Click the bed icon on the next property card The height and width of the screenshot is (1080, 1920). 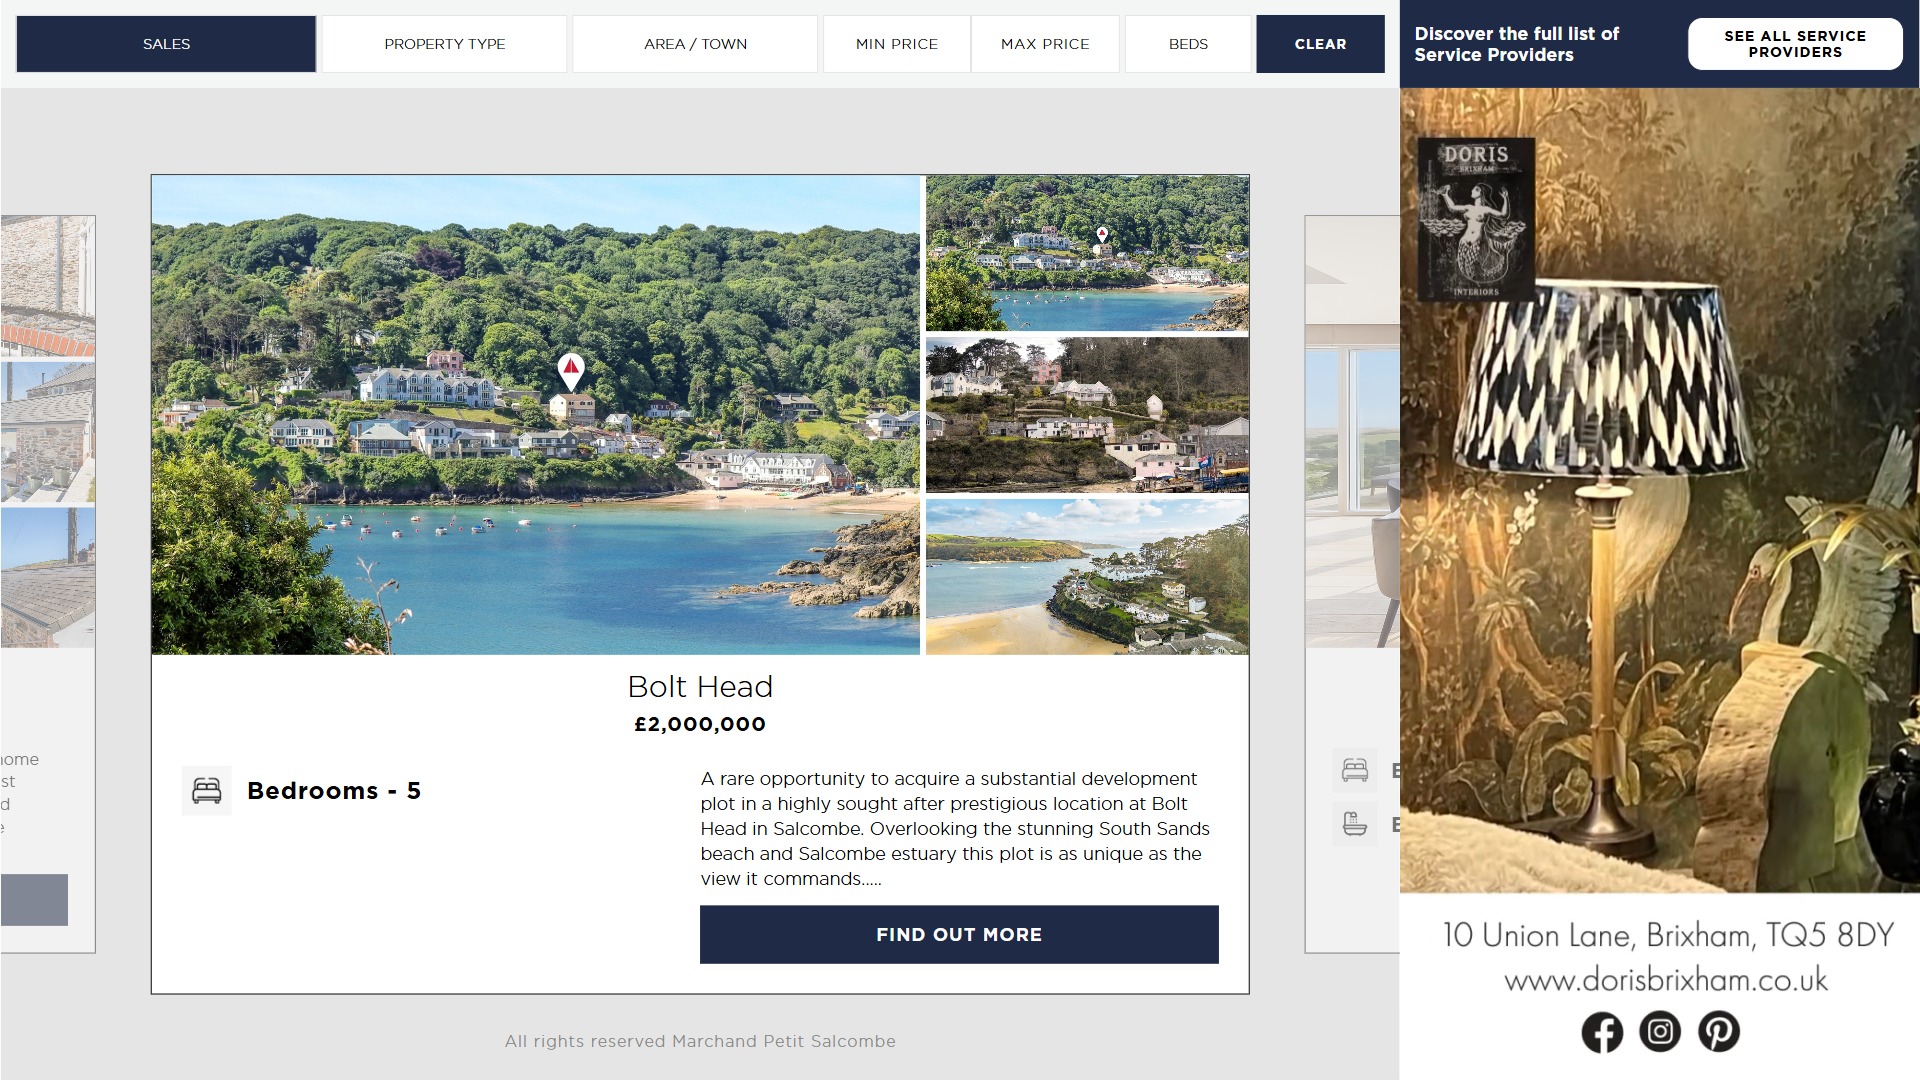1355,770
